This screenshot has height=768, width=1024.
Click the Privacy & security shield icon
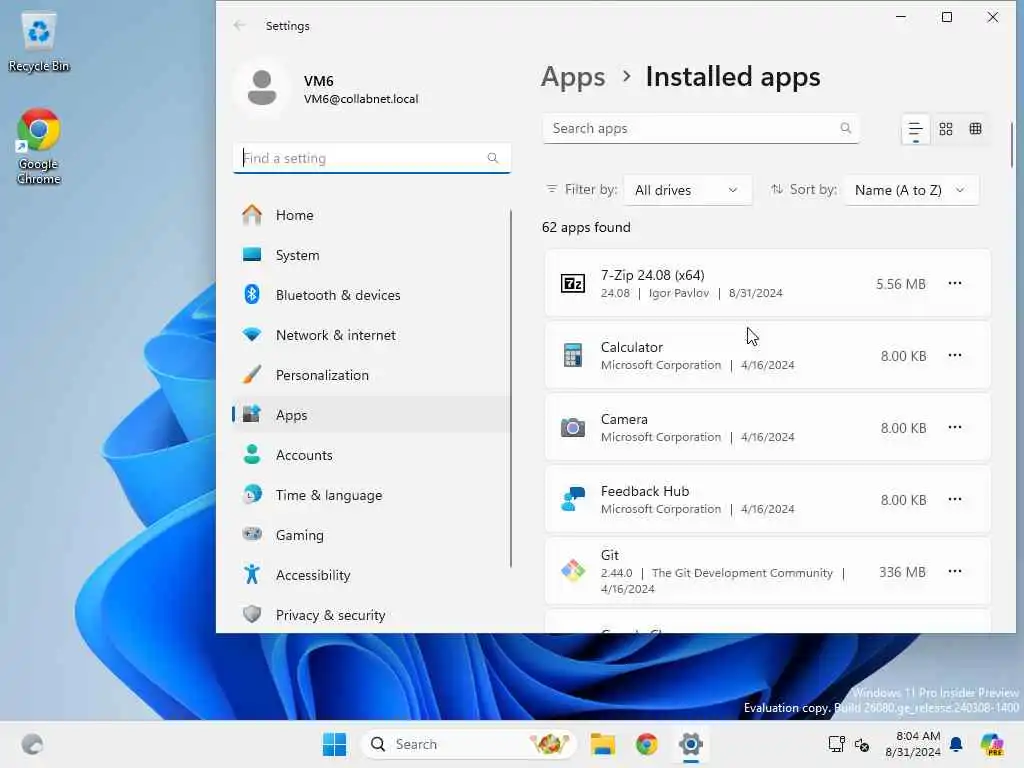coord(251,615)
